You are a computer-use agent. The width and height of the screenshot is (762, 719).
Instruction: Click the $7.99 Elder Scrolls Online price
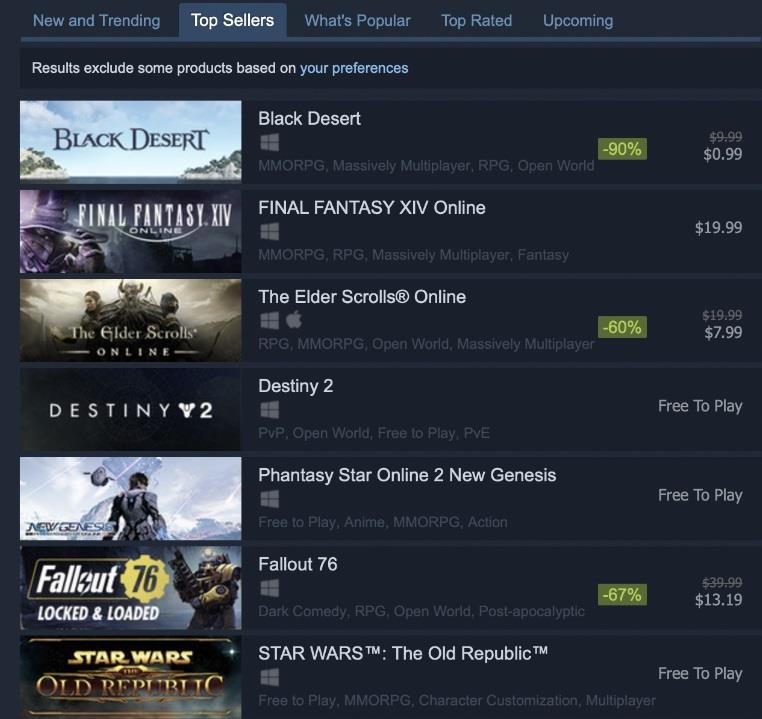[x=722, y=333]
